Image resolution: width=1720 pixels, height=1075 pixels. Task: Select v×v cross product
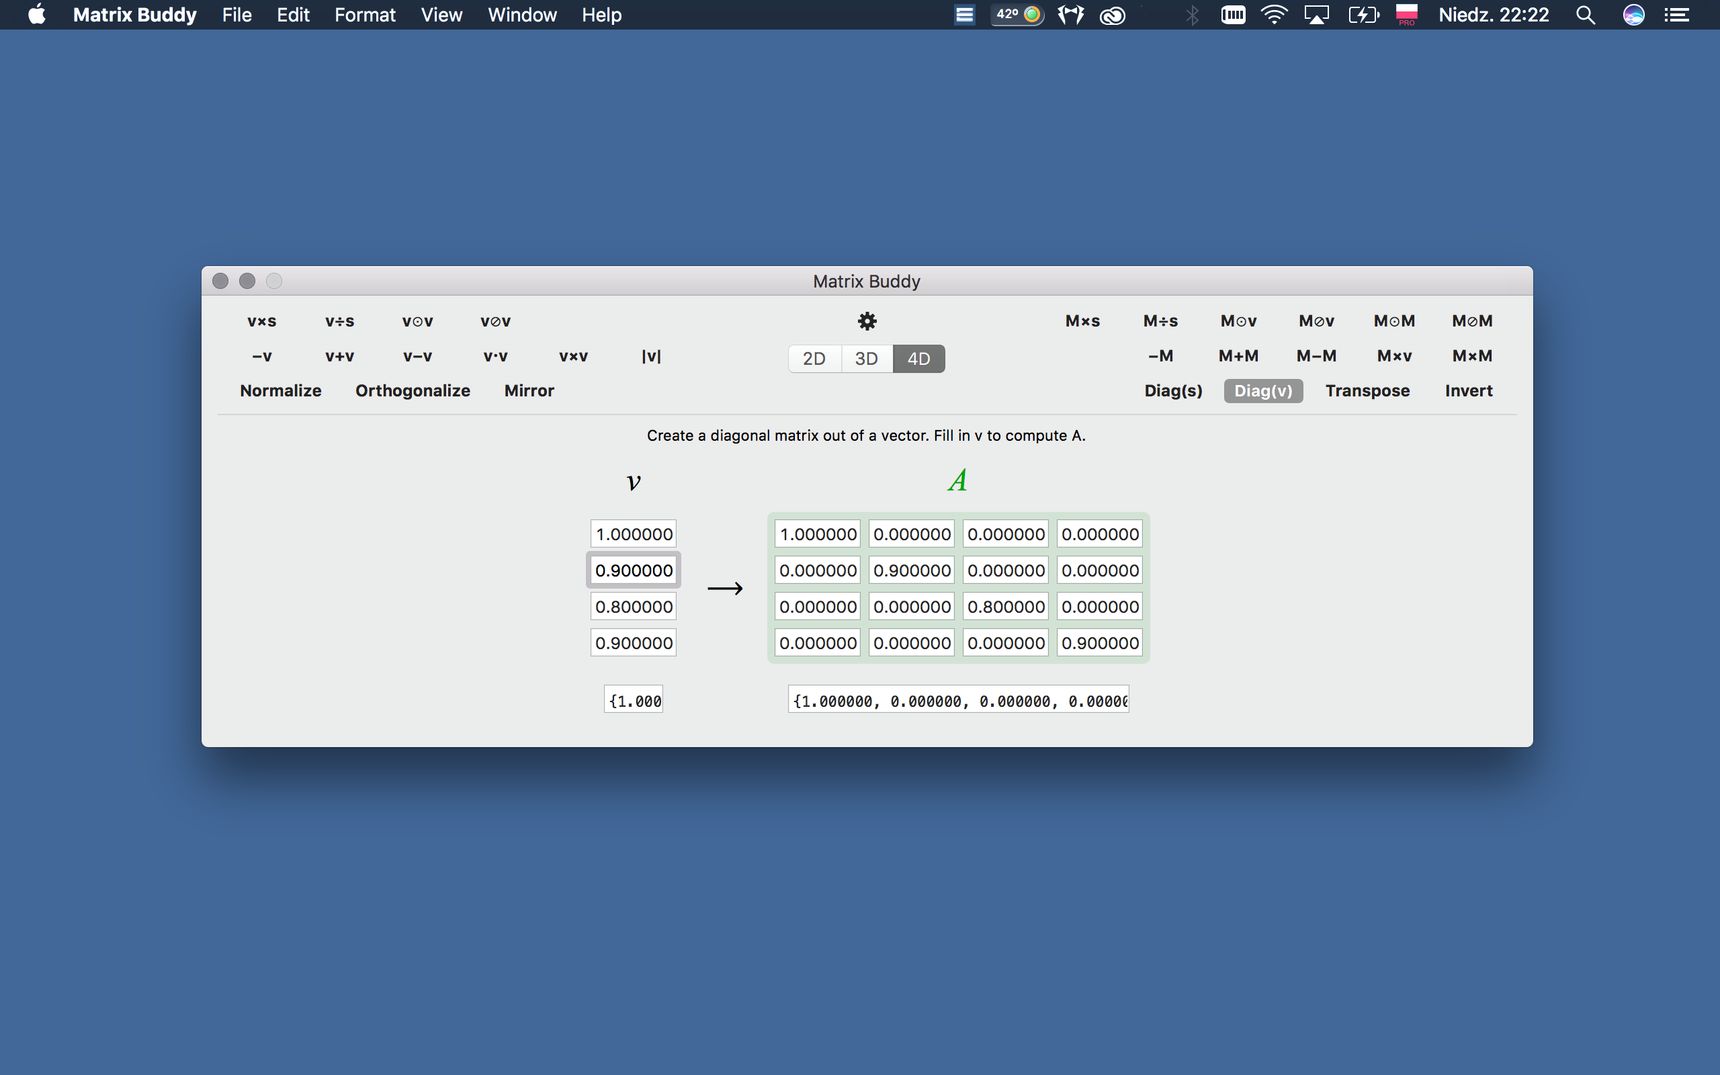(574, 356)
